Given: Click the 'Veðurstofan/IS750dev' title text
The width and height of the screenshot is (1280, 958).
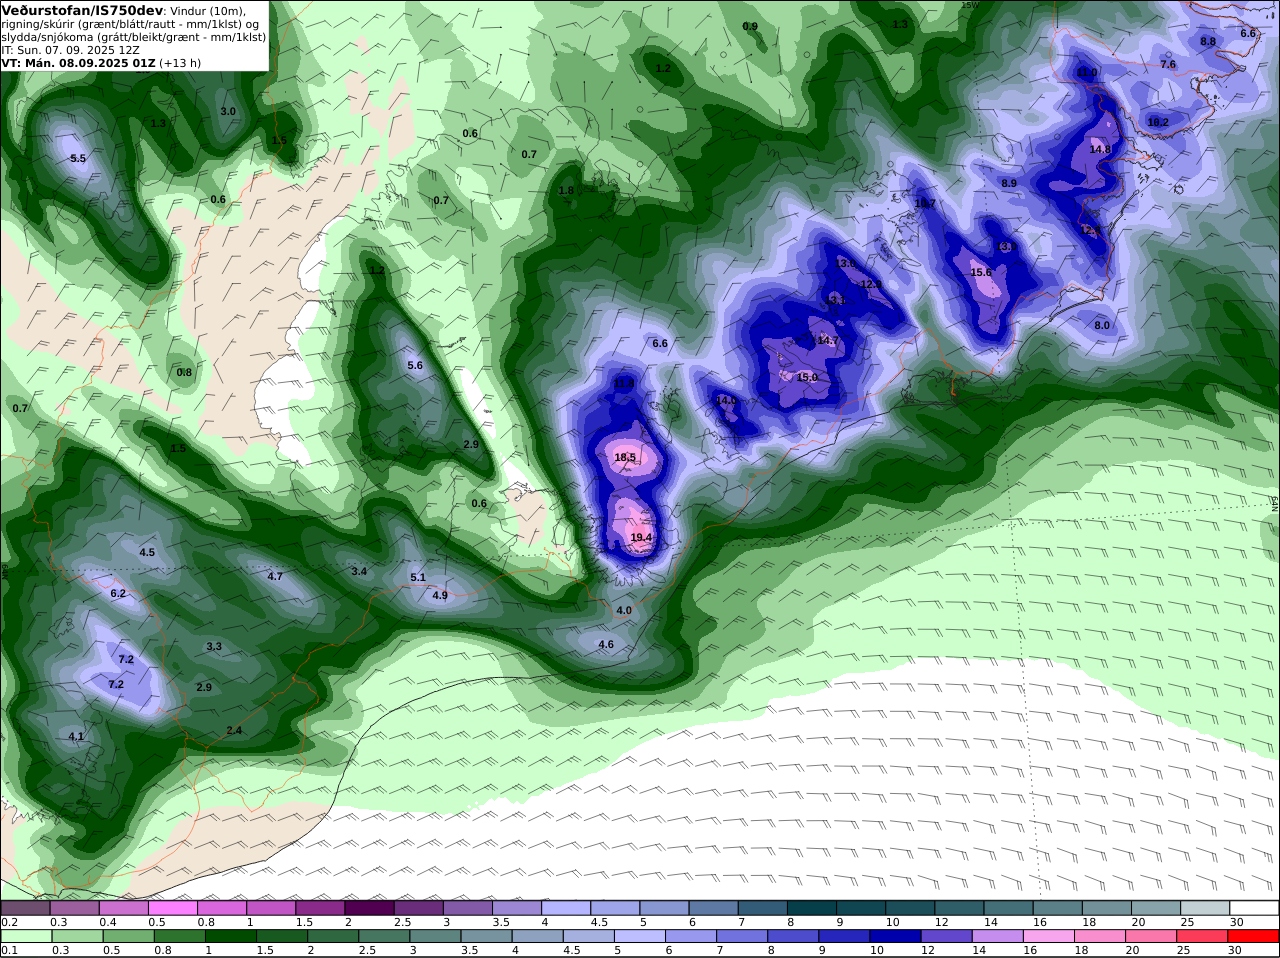Looking at the screenshot, I should point(83,10).
